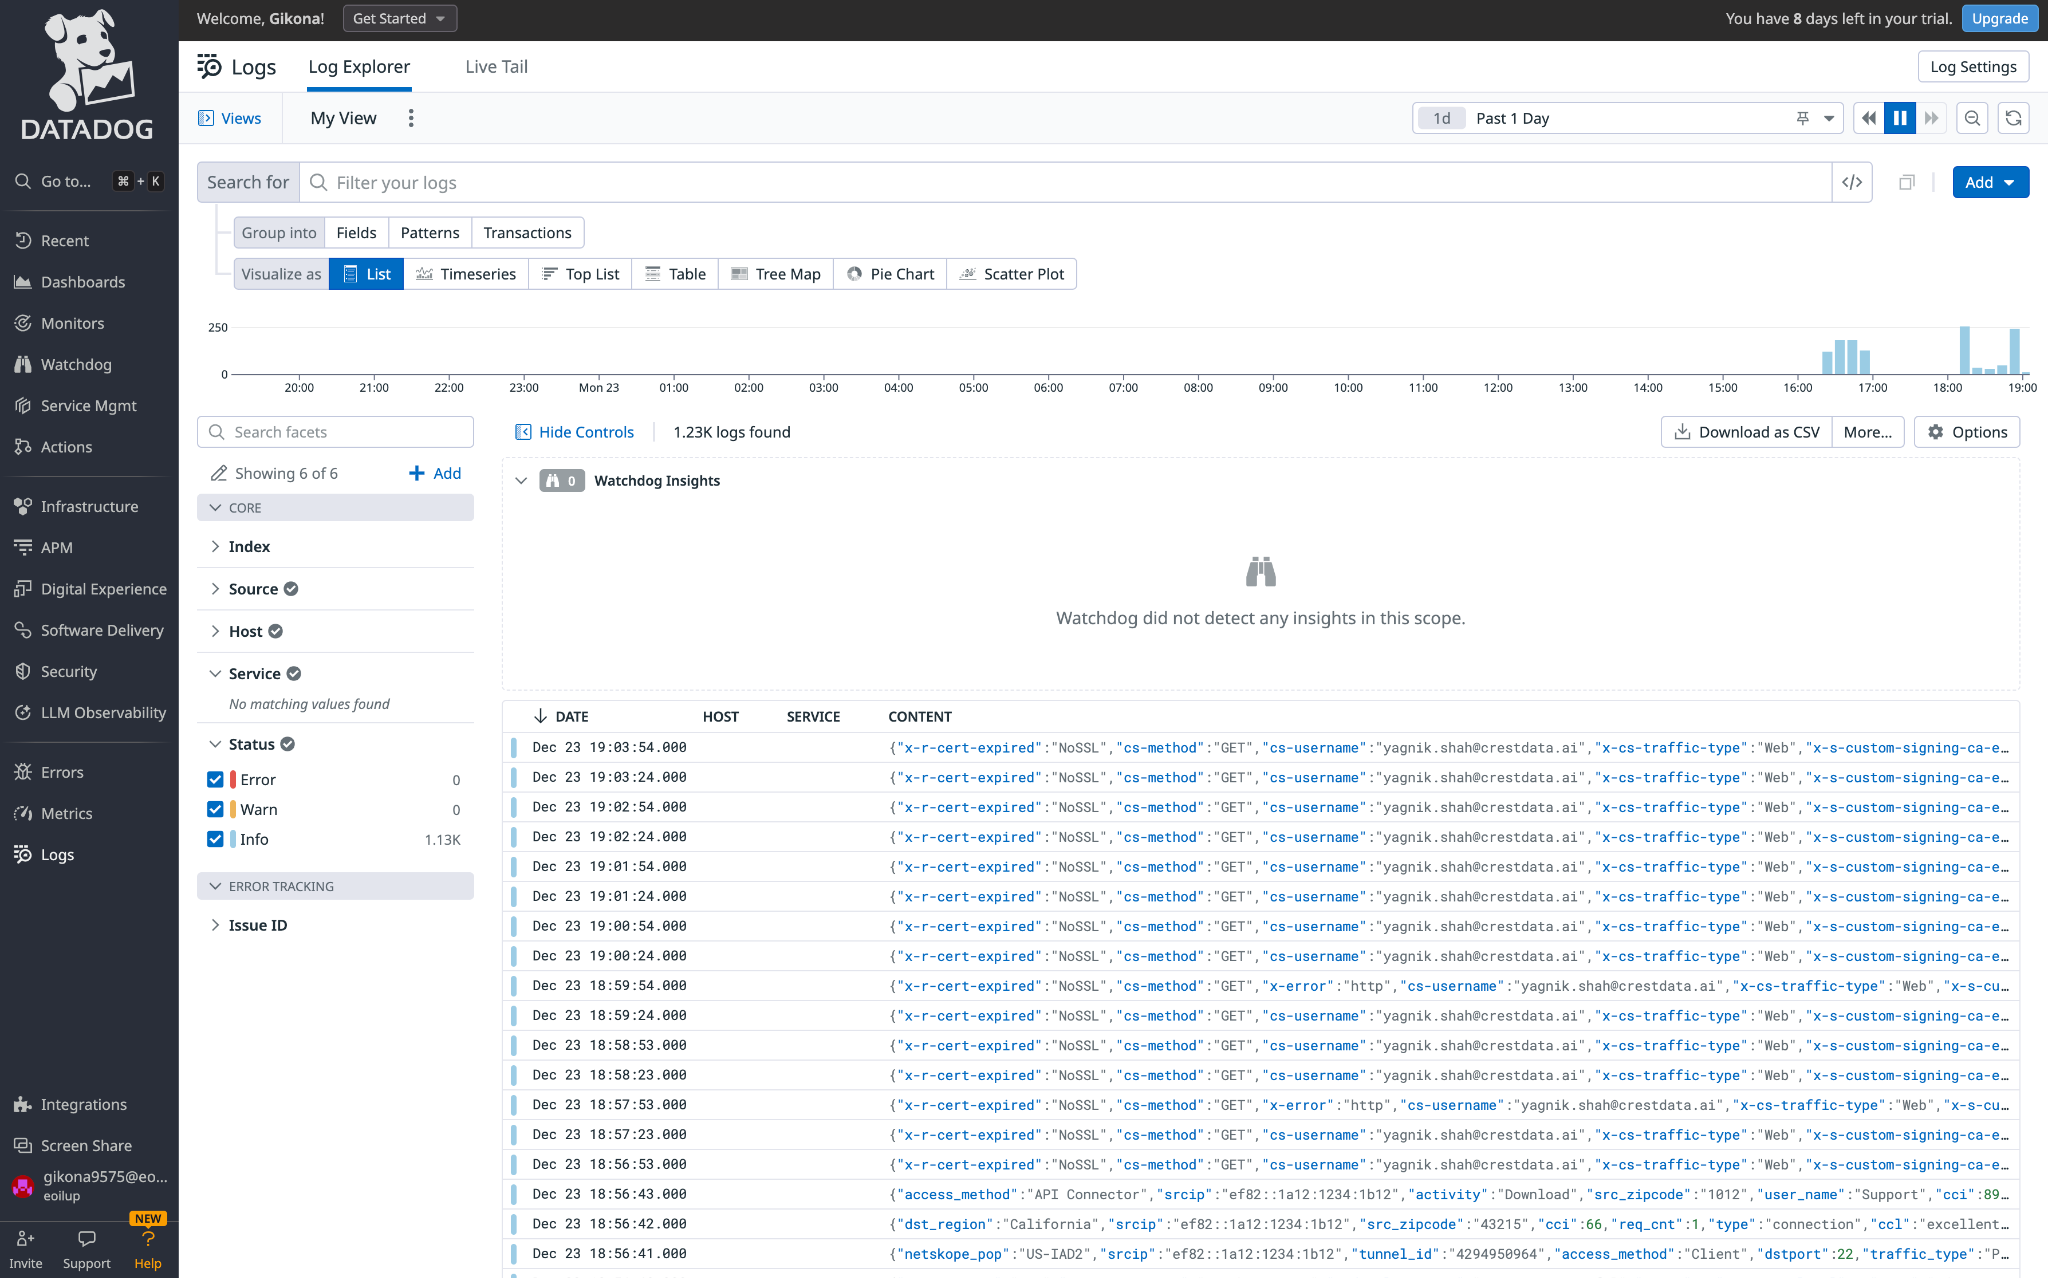Viewport: 2048px width, 1278px height.
Task: Open the More... menu button
Action: (1868, 432)
